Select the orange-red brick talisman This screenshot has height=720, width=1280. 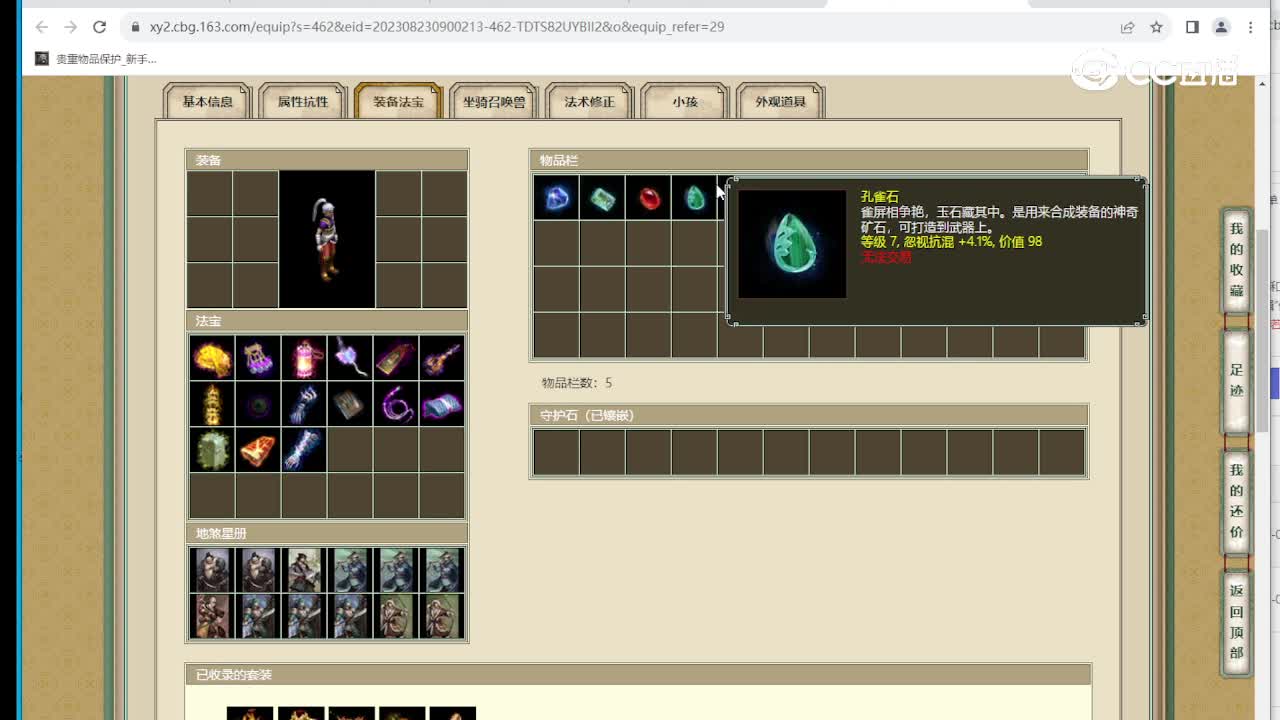point(258,450)
